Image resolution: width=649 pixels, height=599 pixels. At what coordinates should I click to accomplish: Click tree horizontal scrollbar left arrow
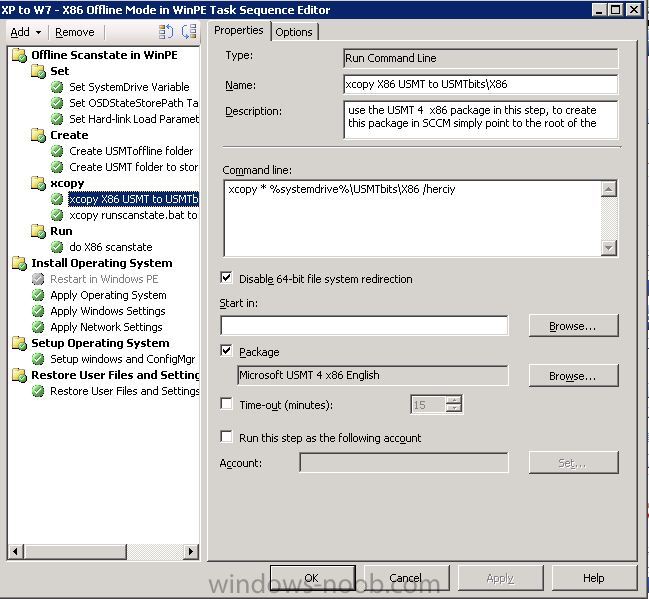[16, 551]
